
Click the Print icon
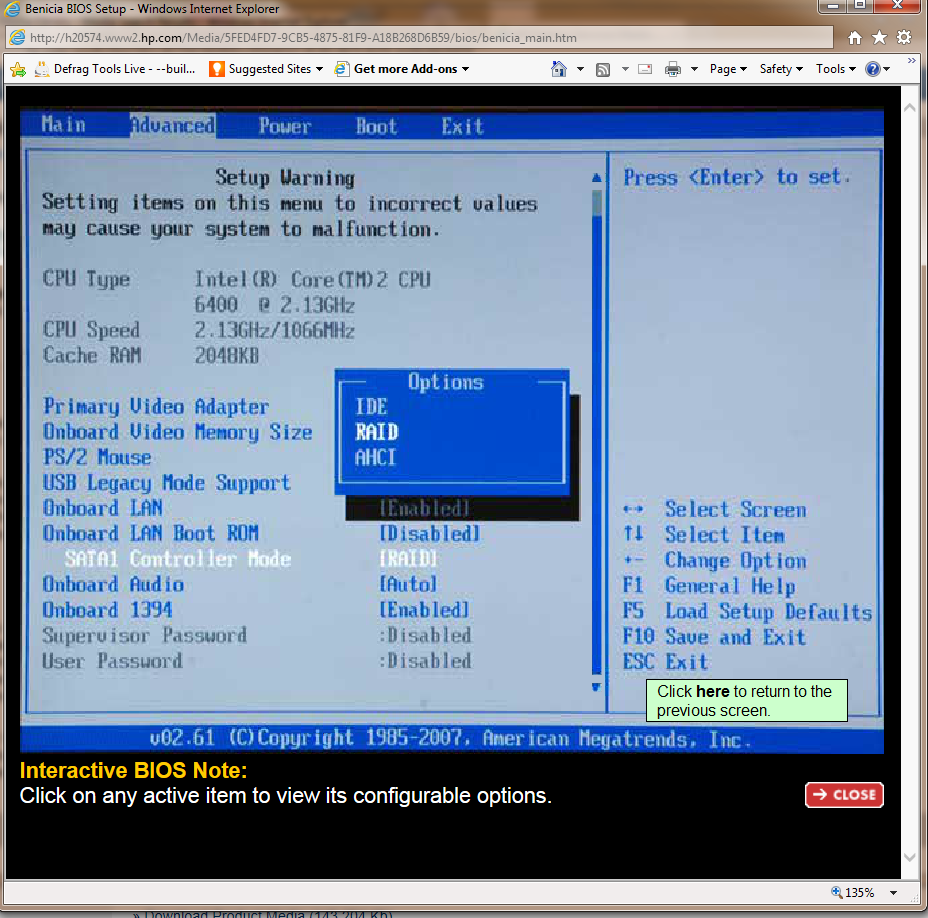point(673,69)
